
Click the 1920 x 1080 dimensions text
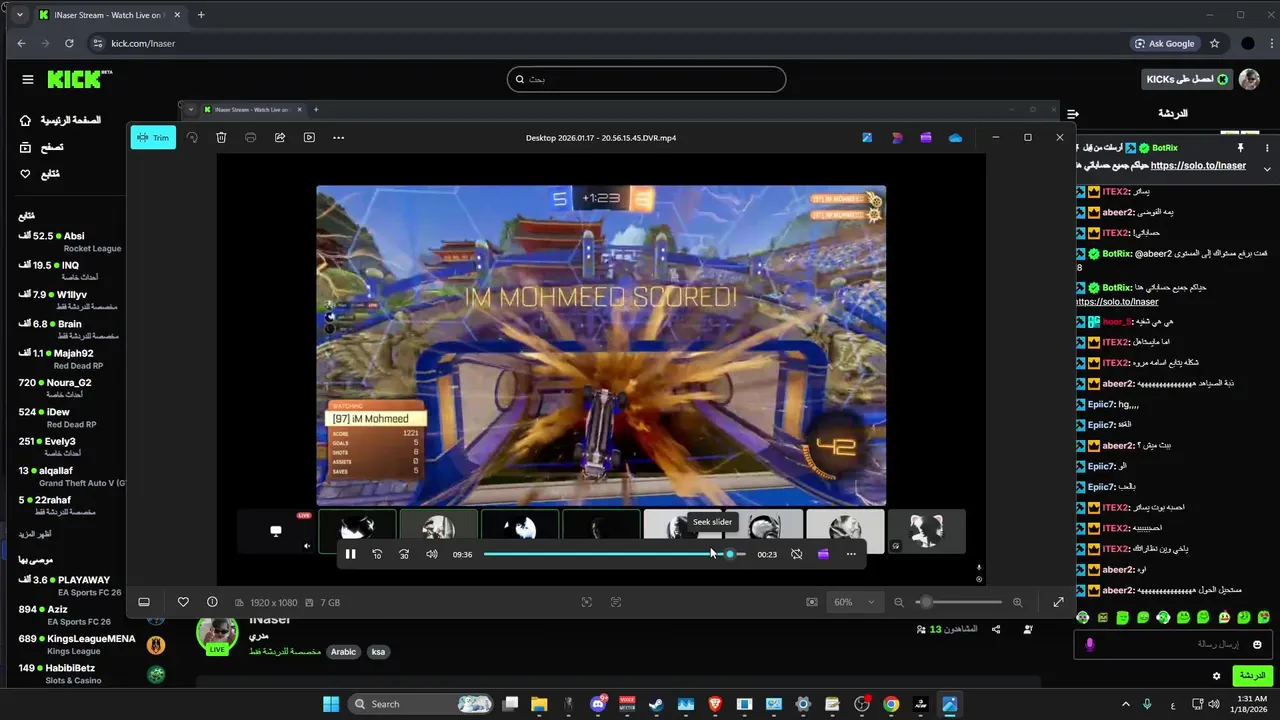[274, 603]
